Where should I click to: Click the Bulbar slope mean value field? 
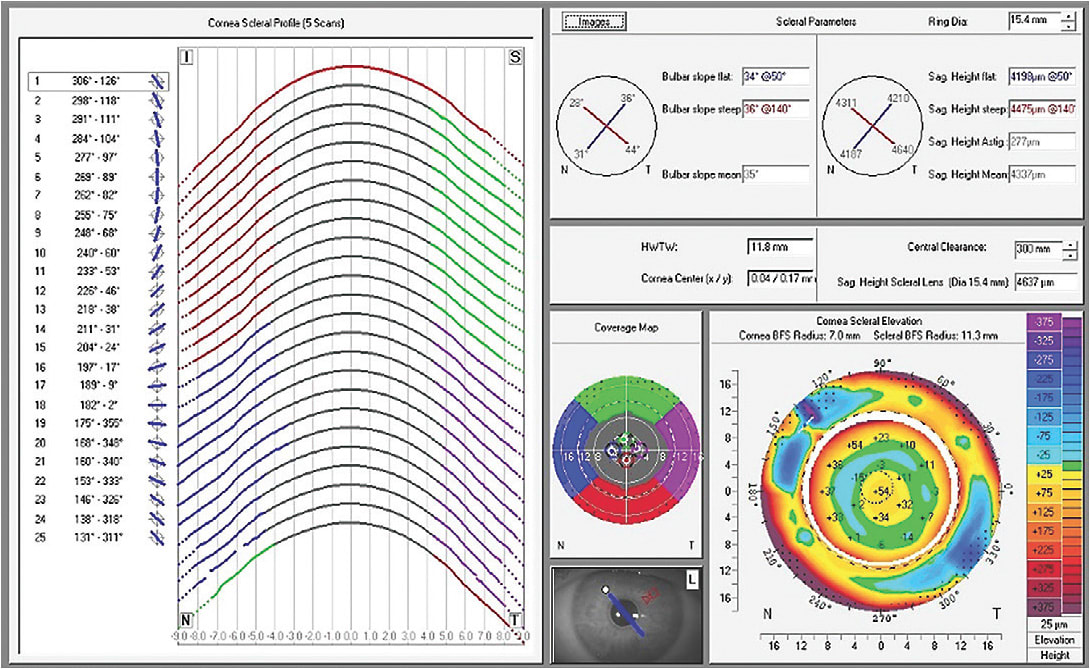tap(776, 175)
